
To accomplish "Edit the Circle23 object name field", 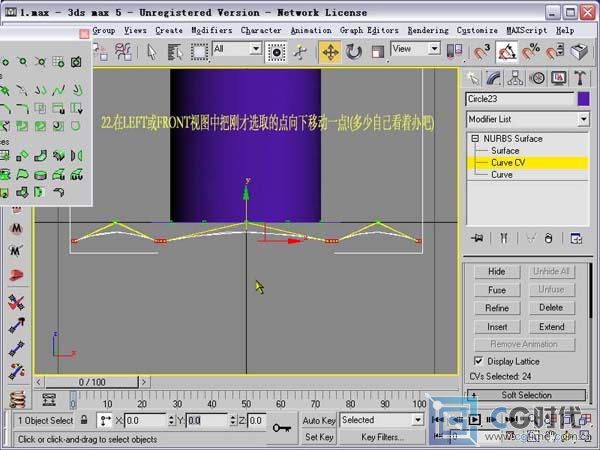I will point(520,99).
